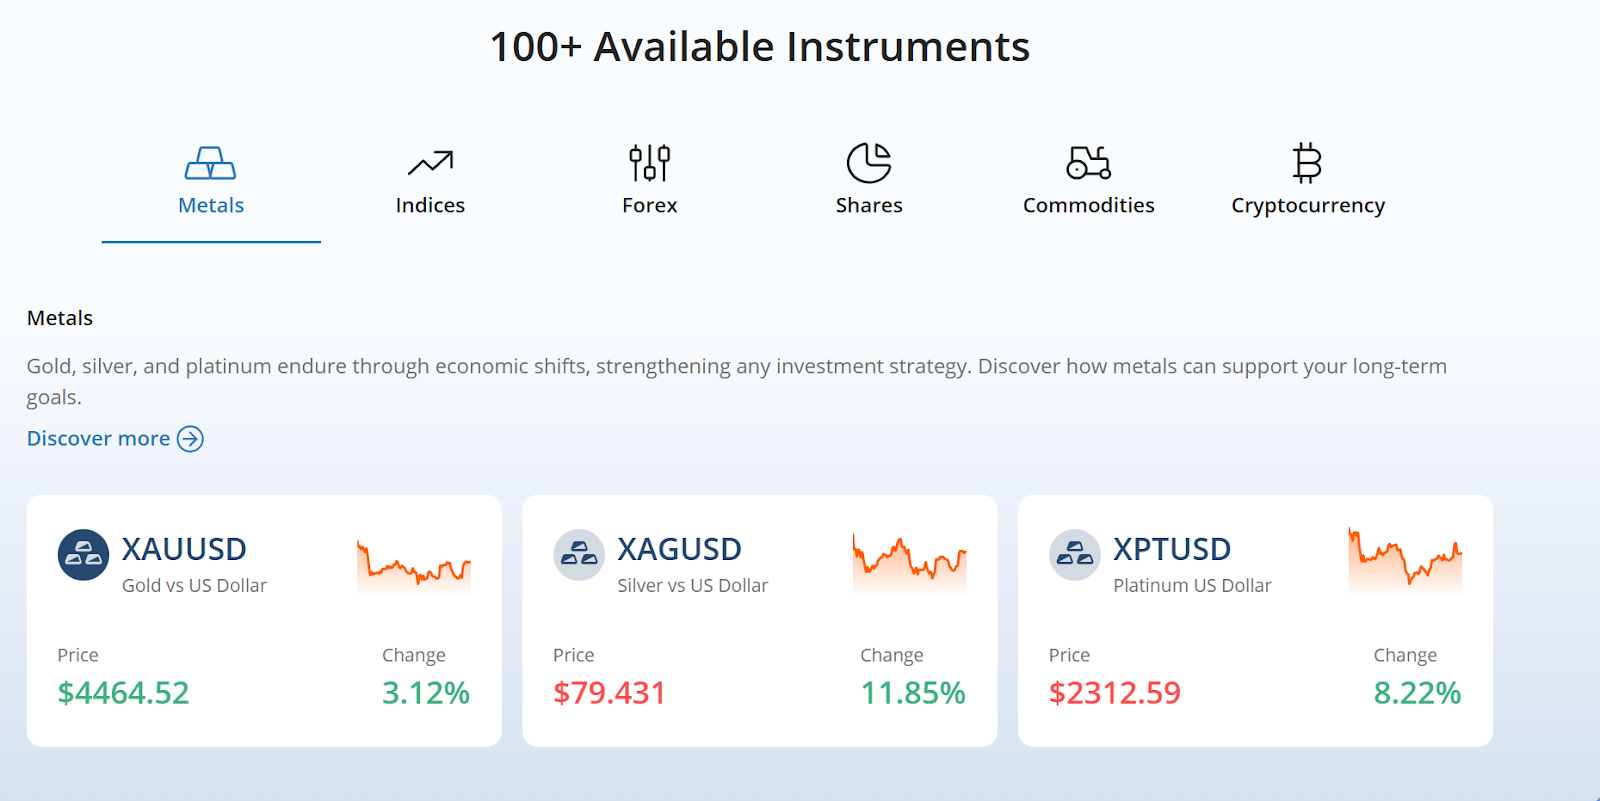Switch to the Indices tab label
The height and width of the screenshot is (801, 1600).
430,206
